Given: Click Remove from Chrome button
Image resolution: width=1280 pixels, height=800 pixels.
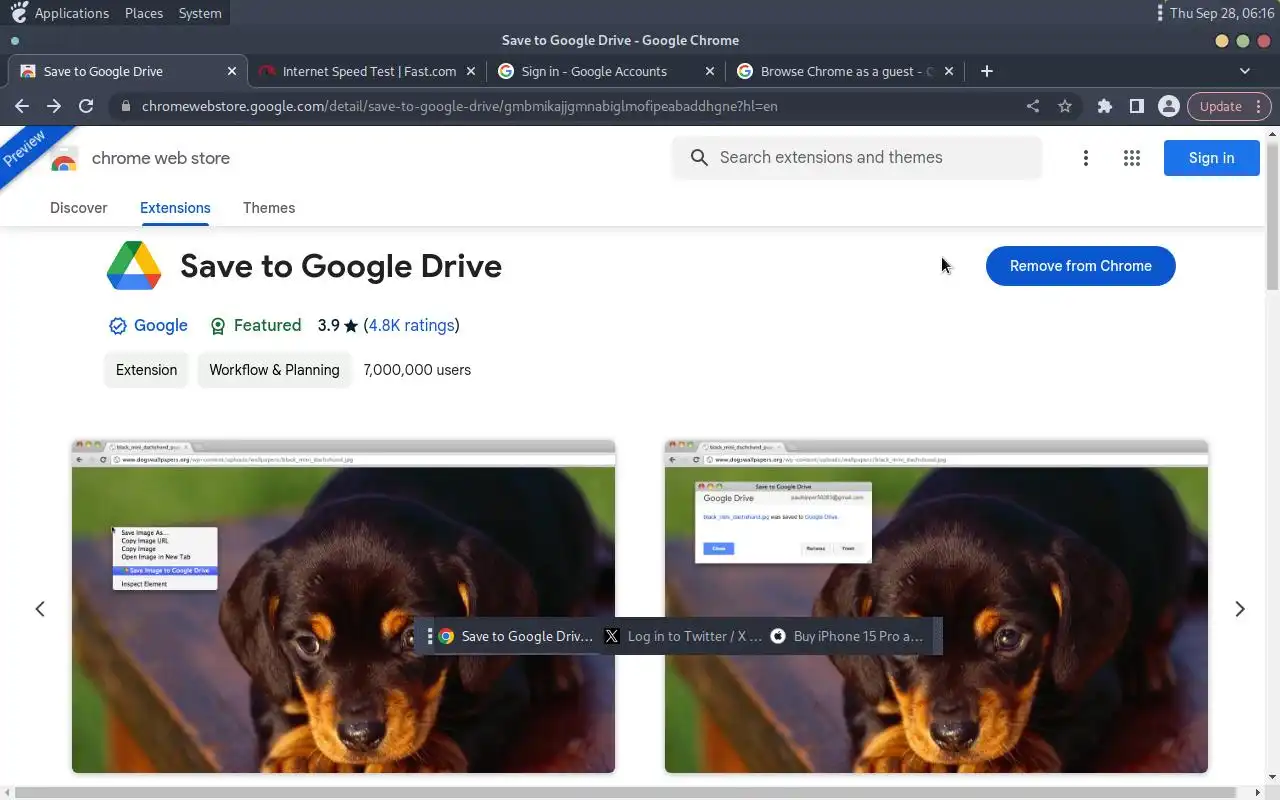Looking at the screenshot, I should [x=1080, y=266].
